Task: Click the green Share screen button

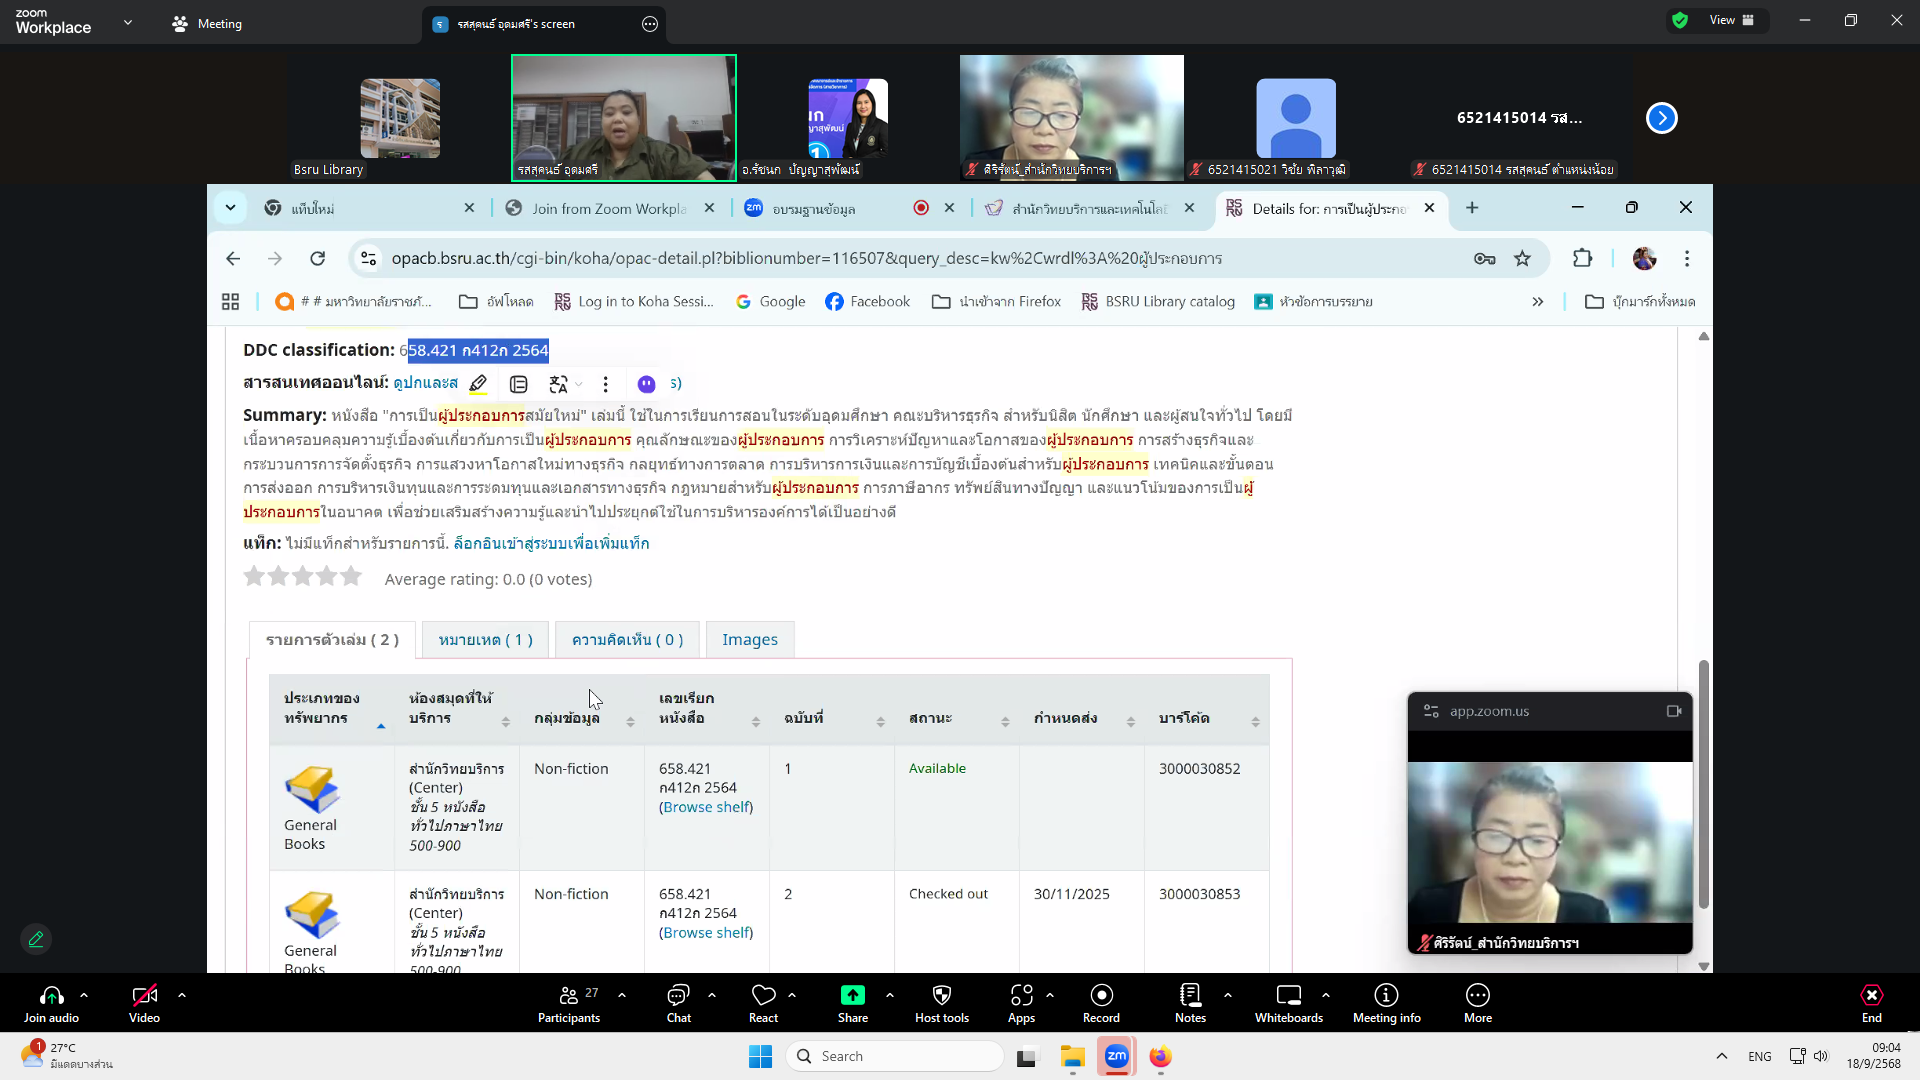Action: (x=853, y=1003)
